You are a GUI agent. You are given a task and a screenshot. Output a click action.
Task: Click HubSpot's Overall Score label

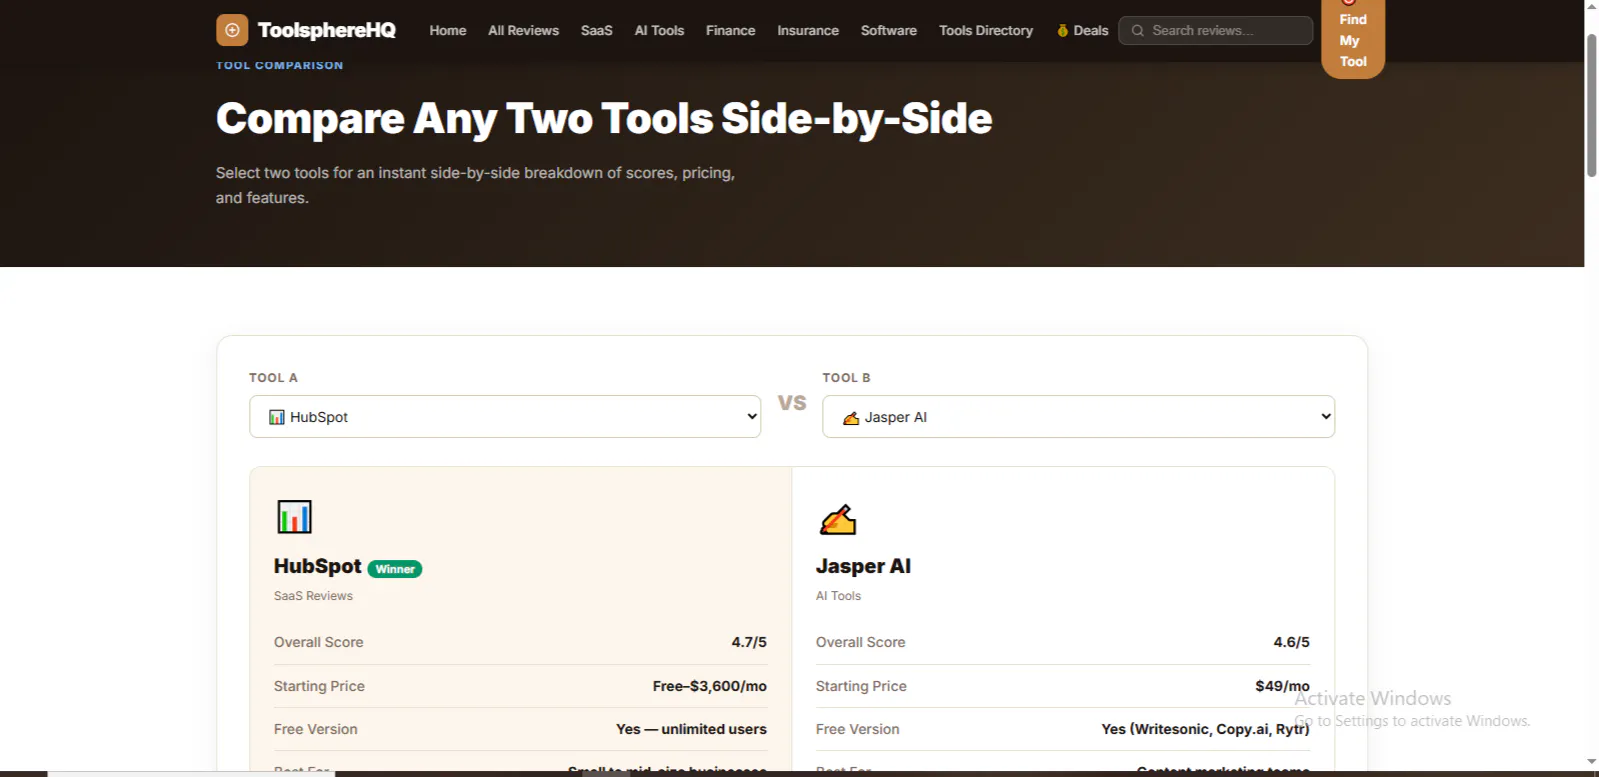coord(319,642)
